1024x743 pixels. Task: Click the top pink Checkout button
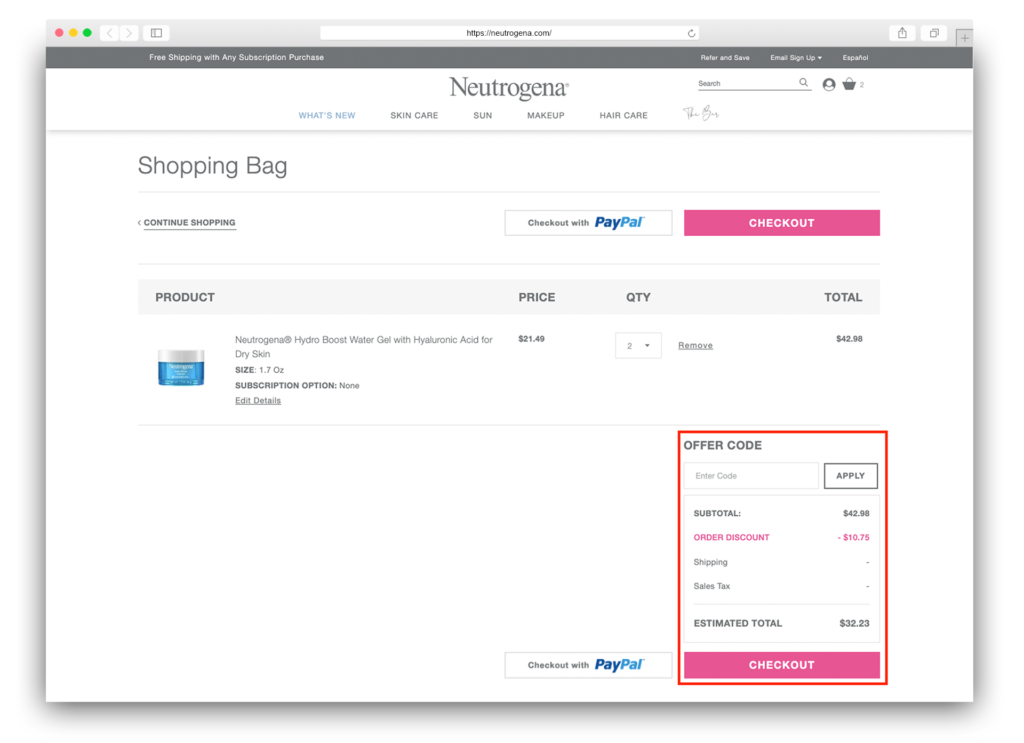coord(782,223)
